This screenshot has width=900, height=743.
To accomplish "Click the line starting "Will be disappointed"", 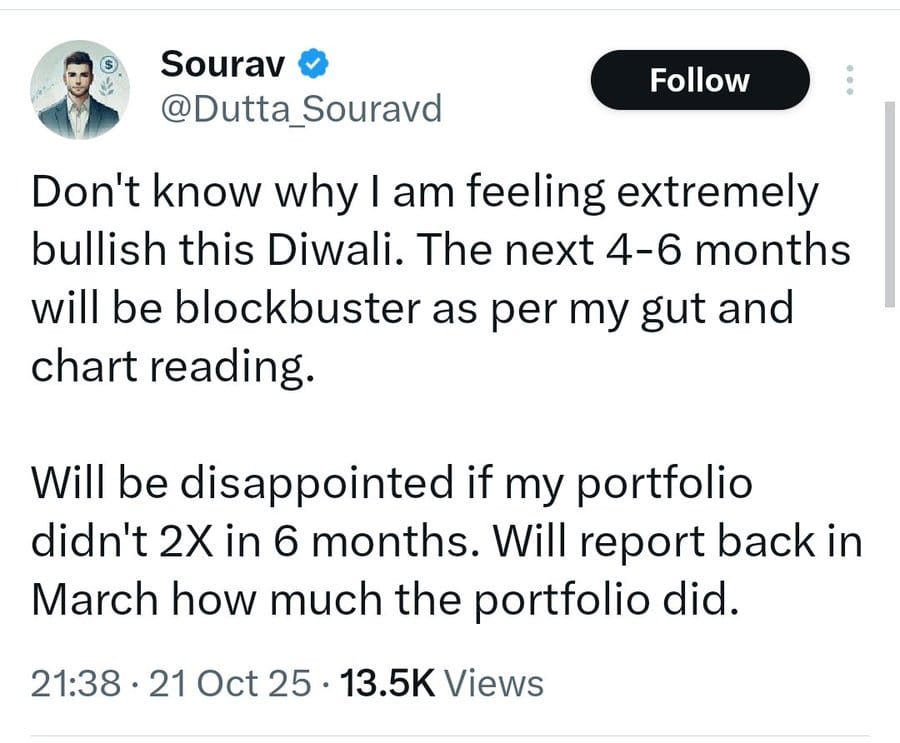I will pos(391,484).
